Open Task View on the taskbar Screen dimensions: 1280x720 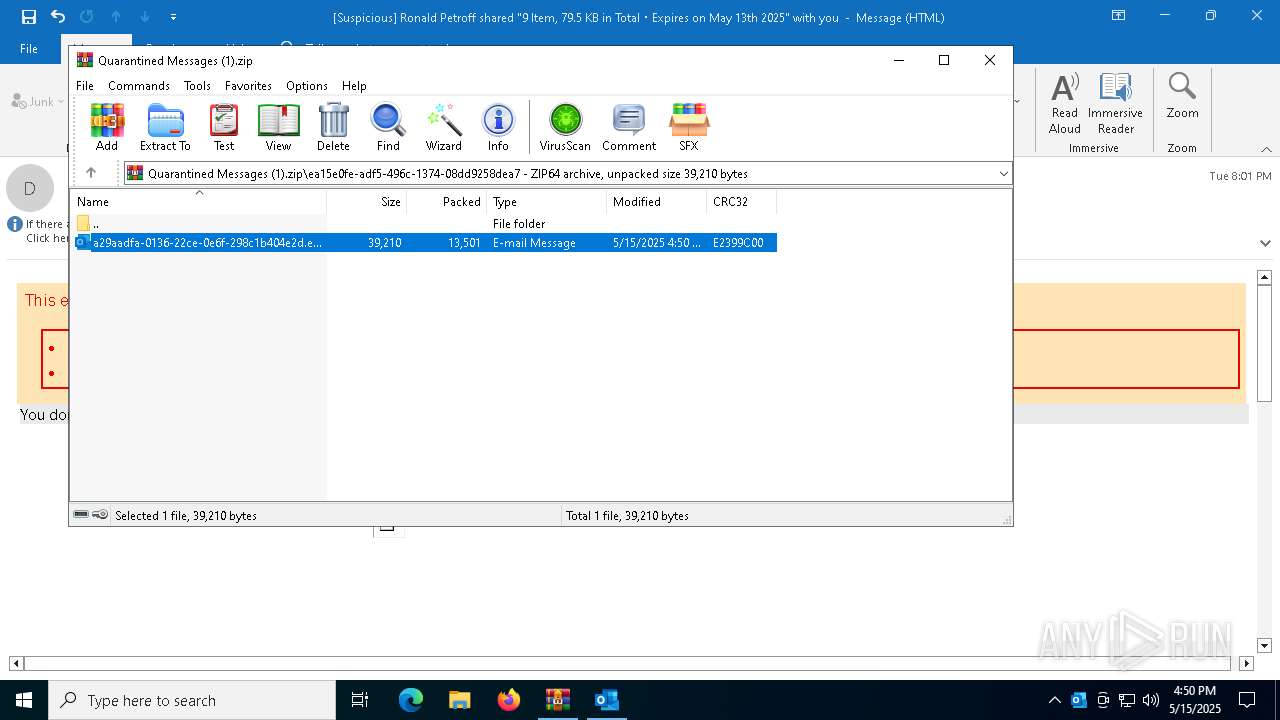click(360, 700)
